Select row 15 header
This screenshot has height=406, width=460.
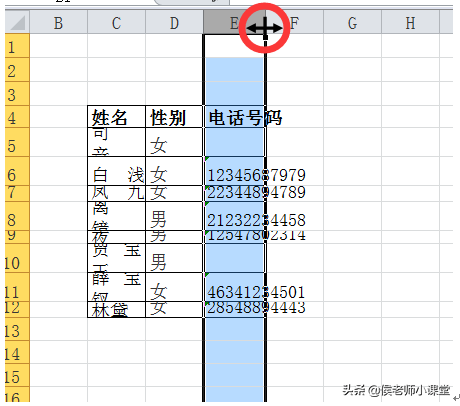pyautogui.click(x=17, y=375)
